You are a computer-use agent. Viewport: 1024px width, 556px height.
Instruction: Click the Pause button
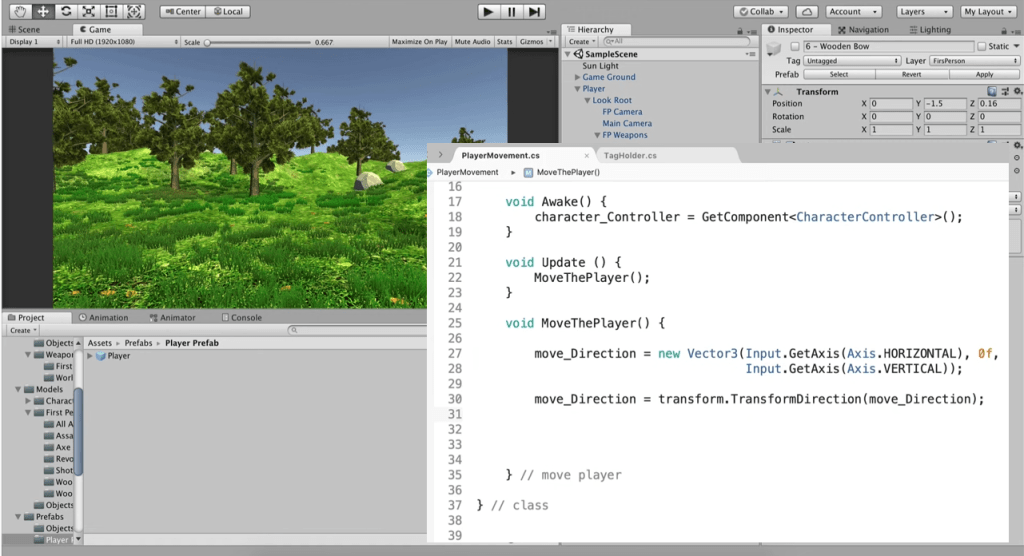511,12
